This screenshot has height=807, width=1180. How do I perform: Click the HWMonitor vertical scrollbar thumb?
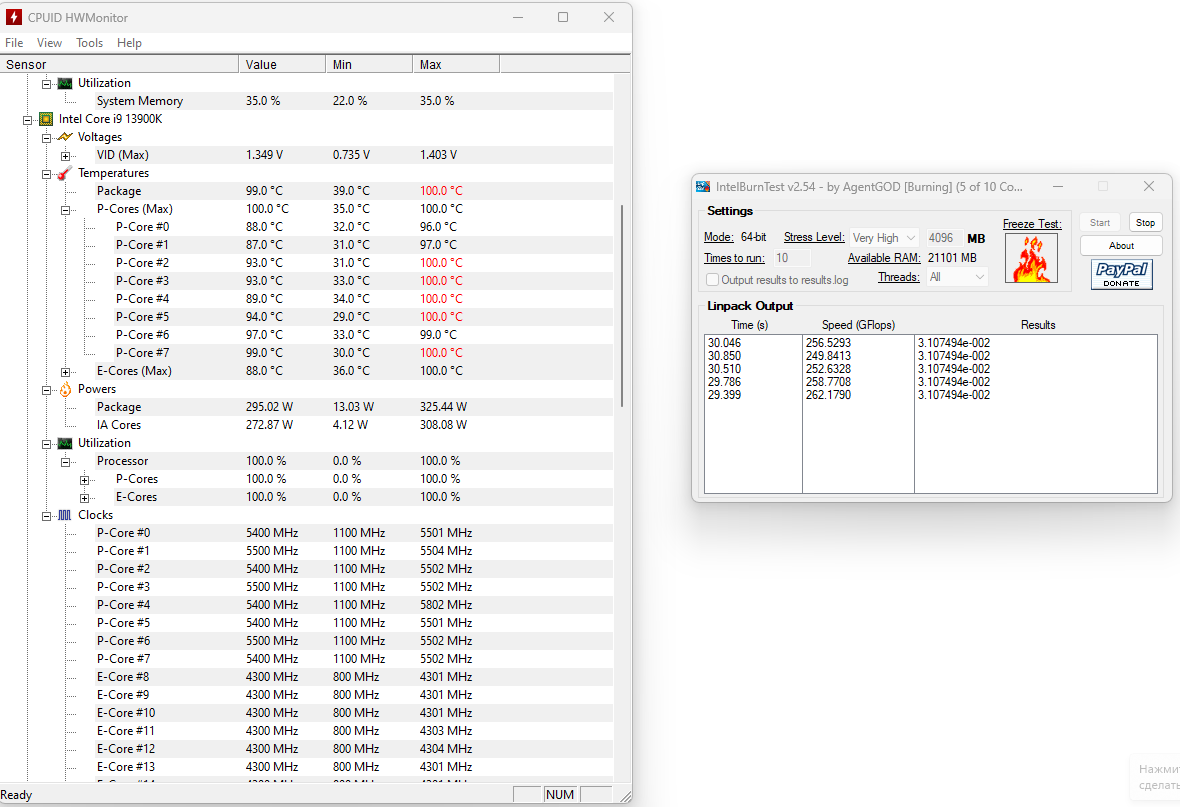coord(622,305)
